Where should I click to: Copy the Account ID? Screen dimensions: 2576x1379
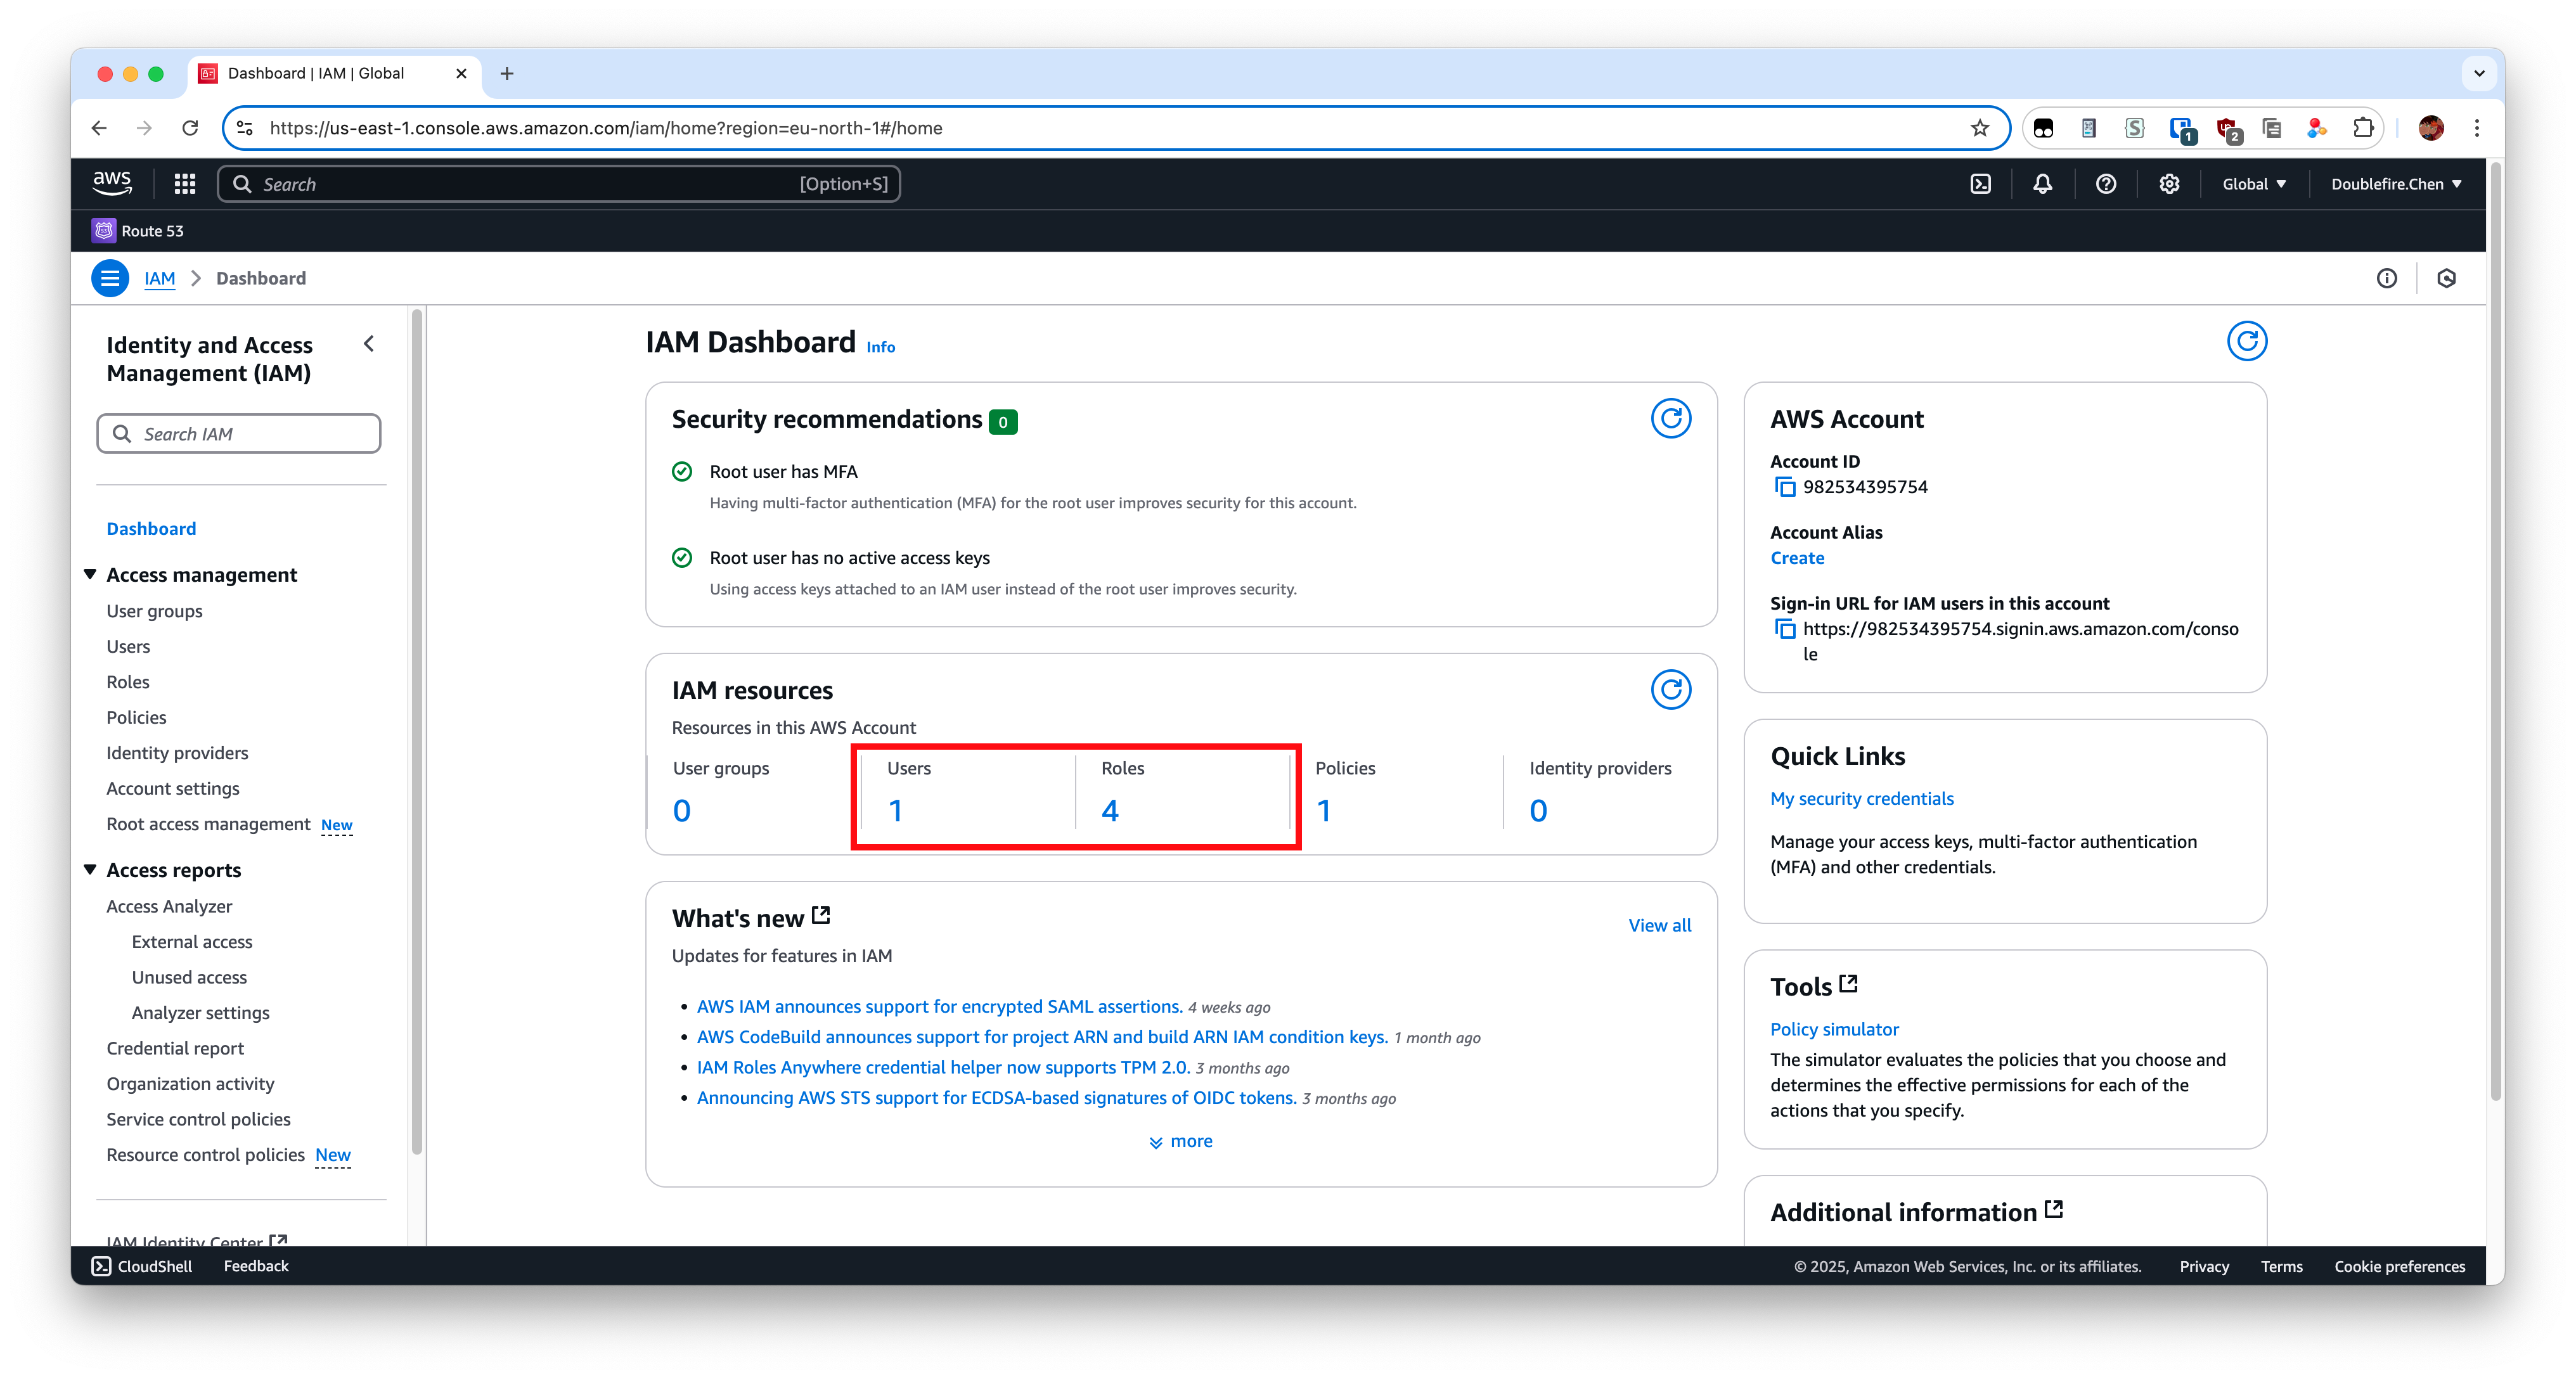pos(1785,487)
